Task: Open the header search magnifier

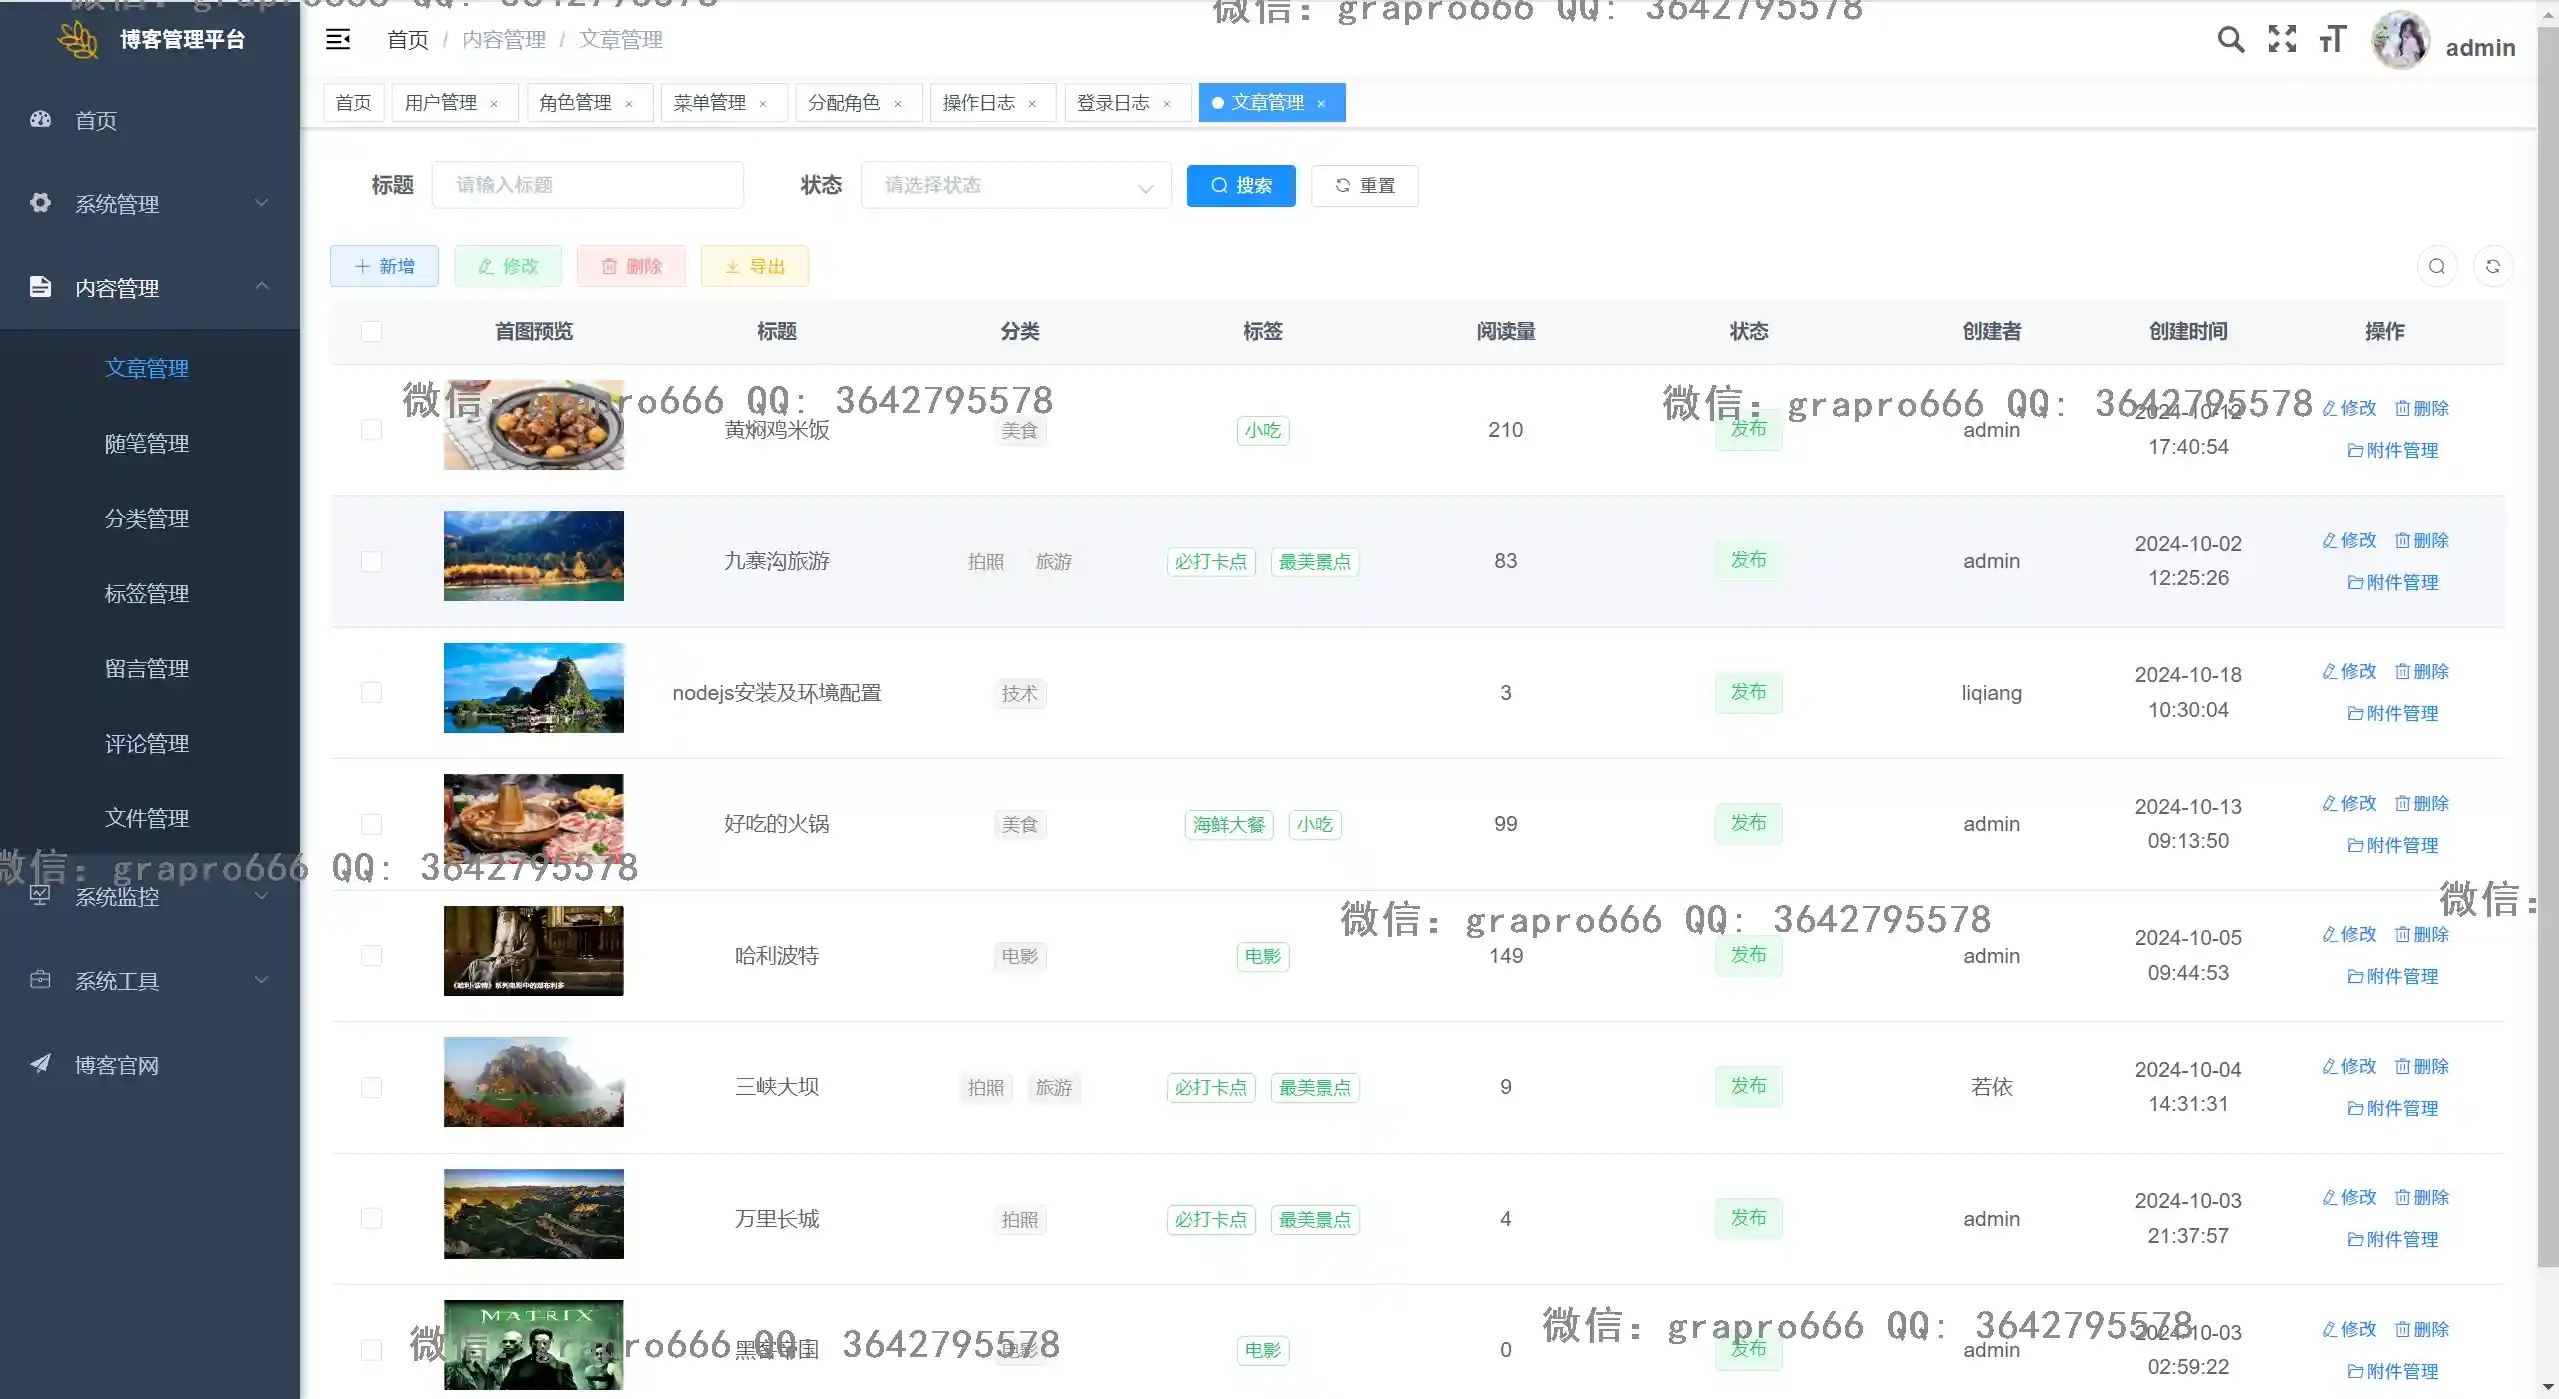Action: (2230, 39)
